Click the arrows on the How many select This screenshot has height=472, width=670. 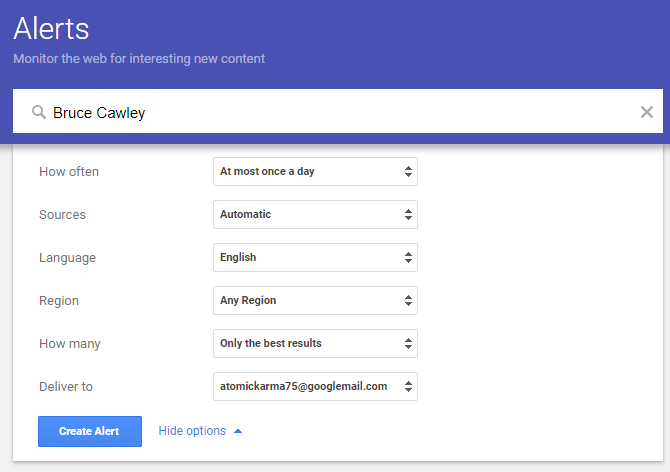point(408,343)
